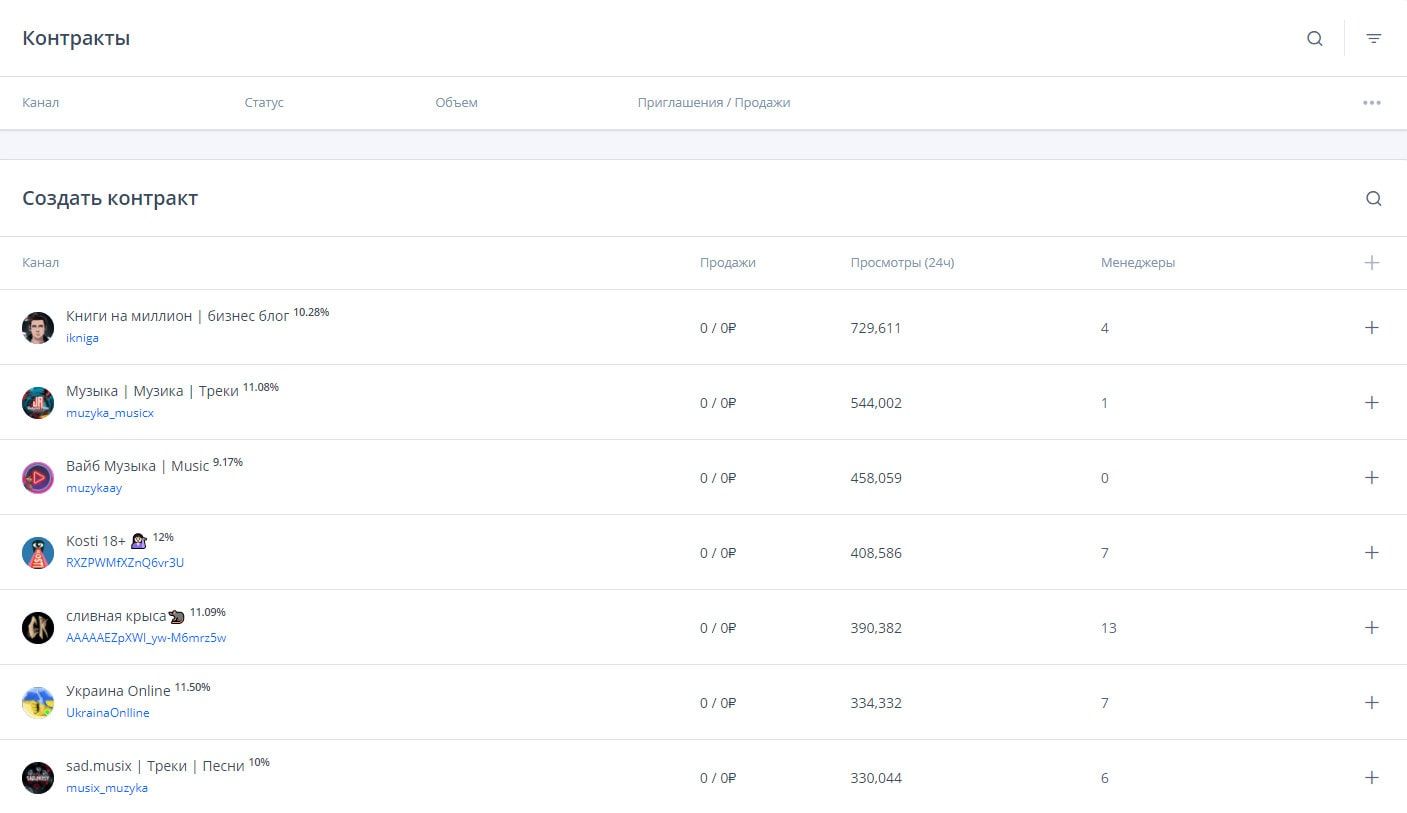Open the RXZPWMfXZnQ6vr3U channel link
The image size is (1407, 813).
pos(125,563)
